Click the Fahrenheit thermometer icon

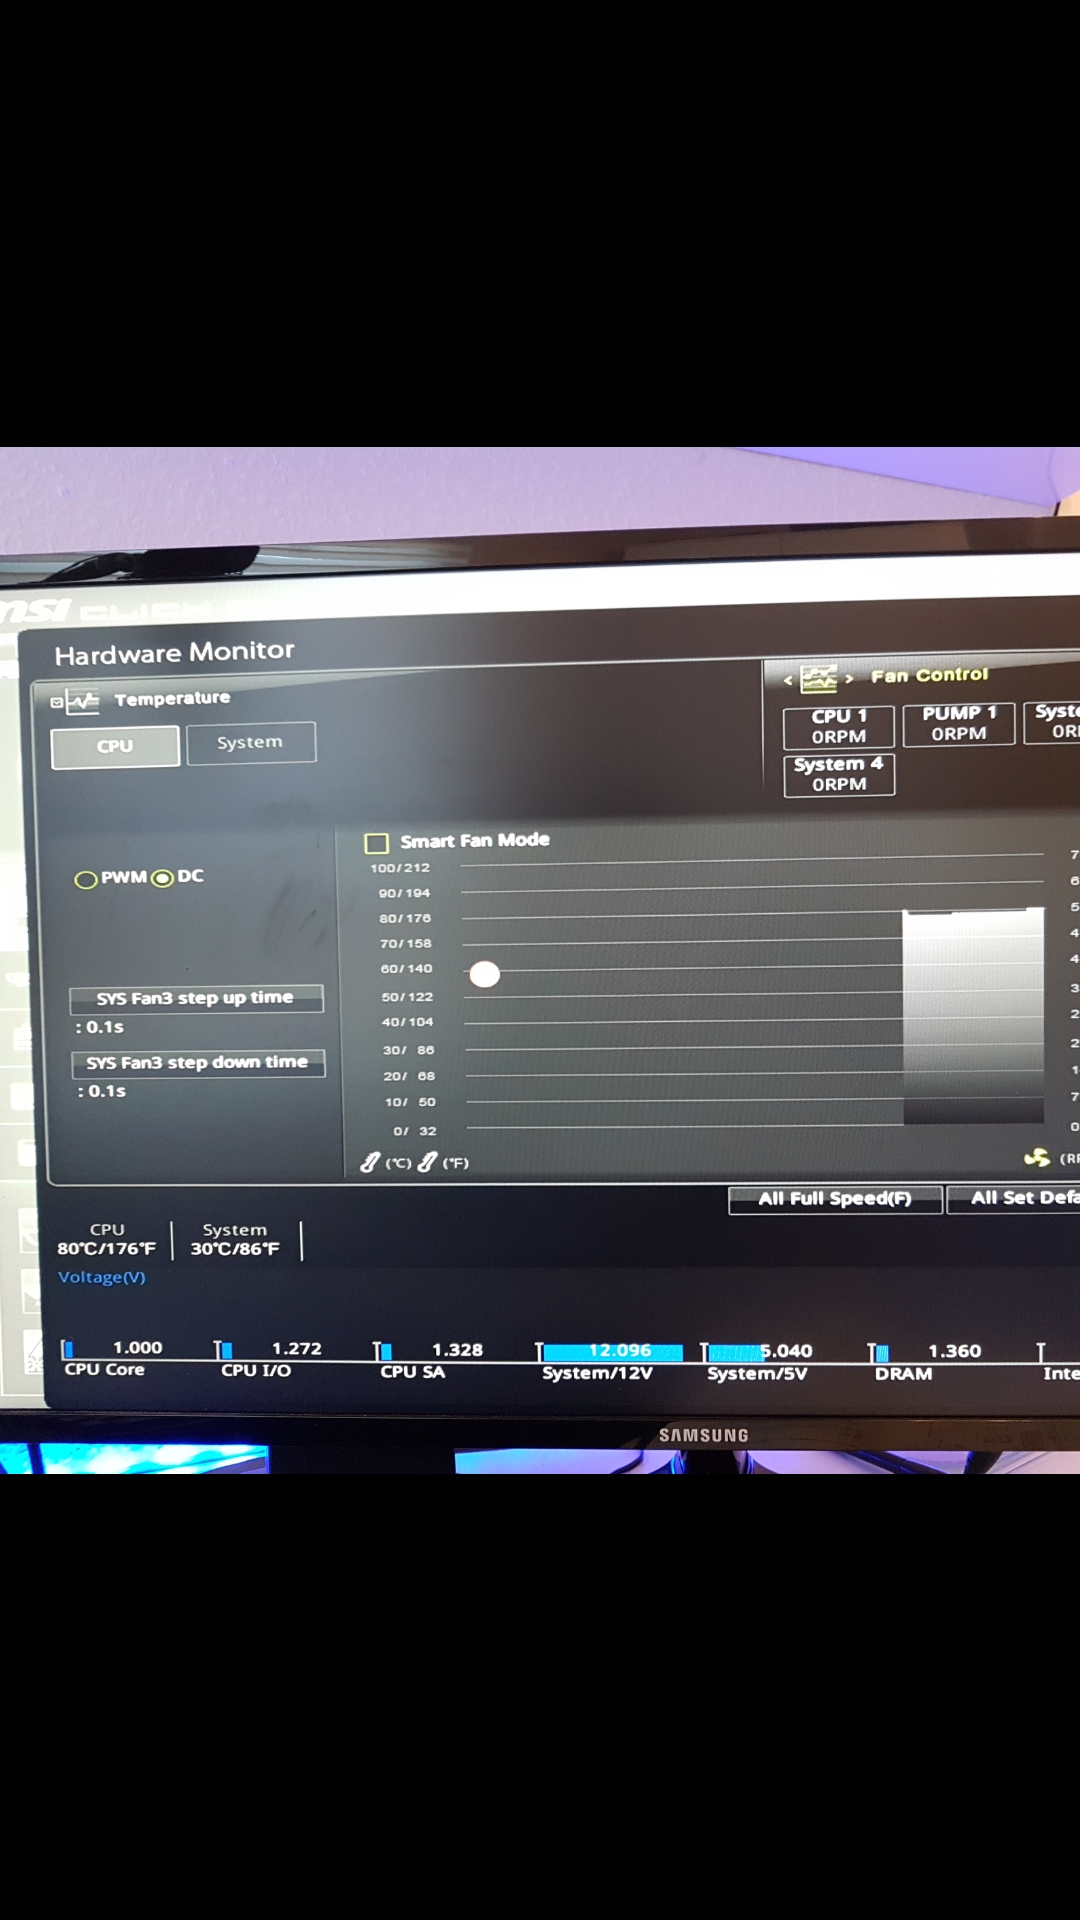tap(427, 1162)
